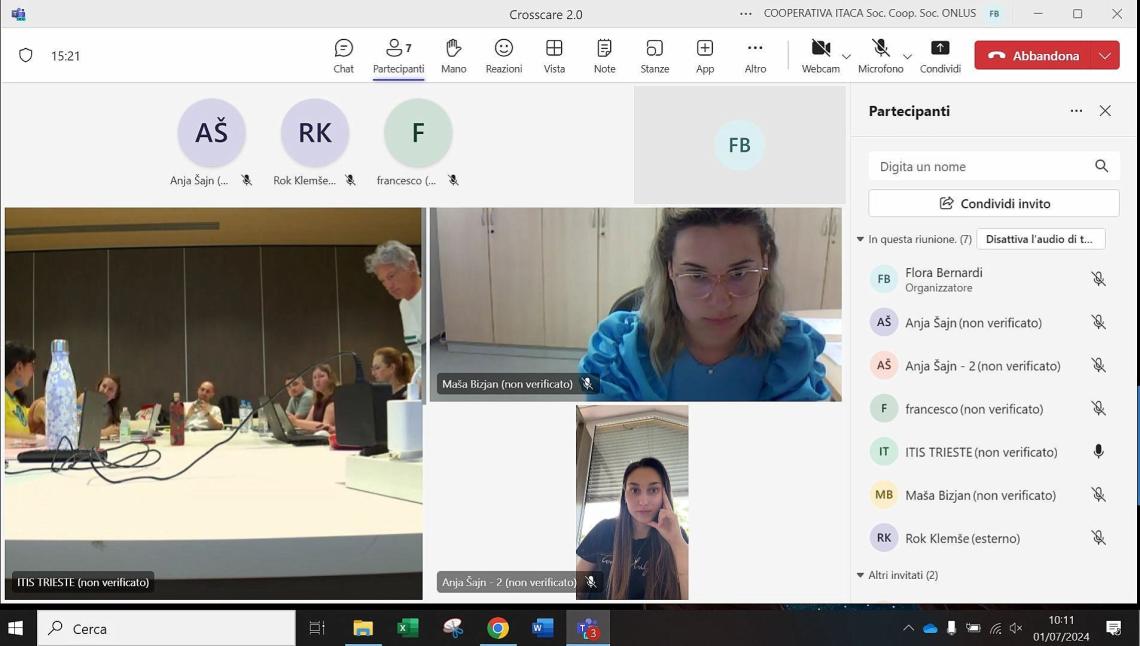Click the battery tray icon
The width and height of the screenshot is (1140, 646).
tap(973, 629)
